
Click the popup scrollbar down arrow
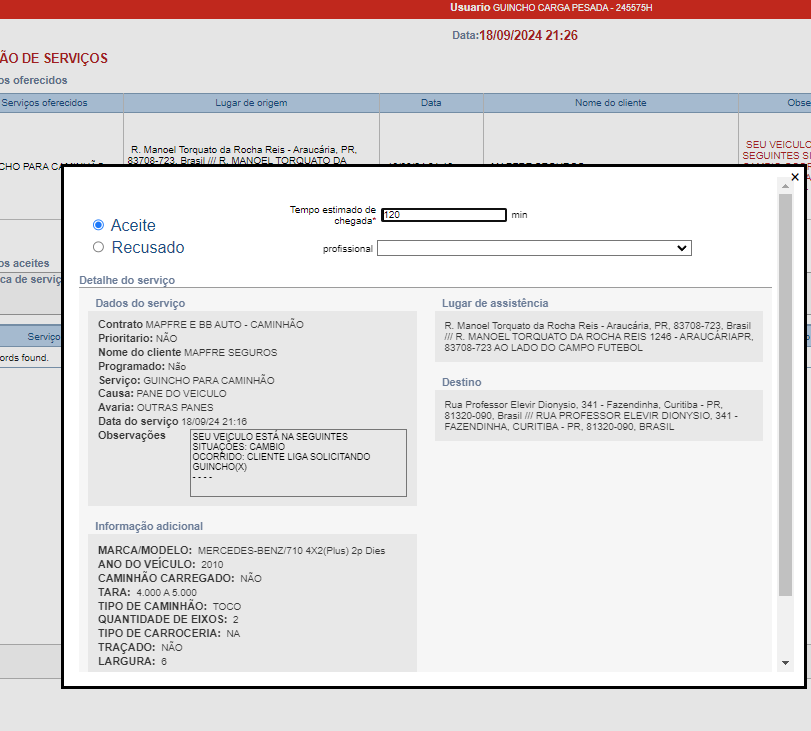(x=785, y=663)
